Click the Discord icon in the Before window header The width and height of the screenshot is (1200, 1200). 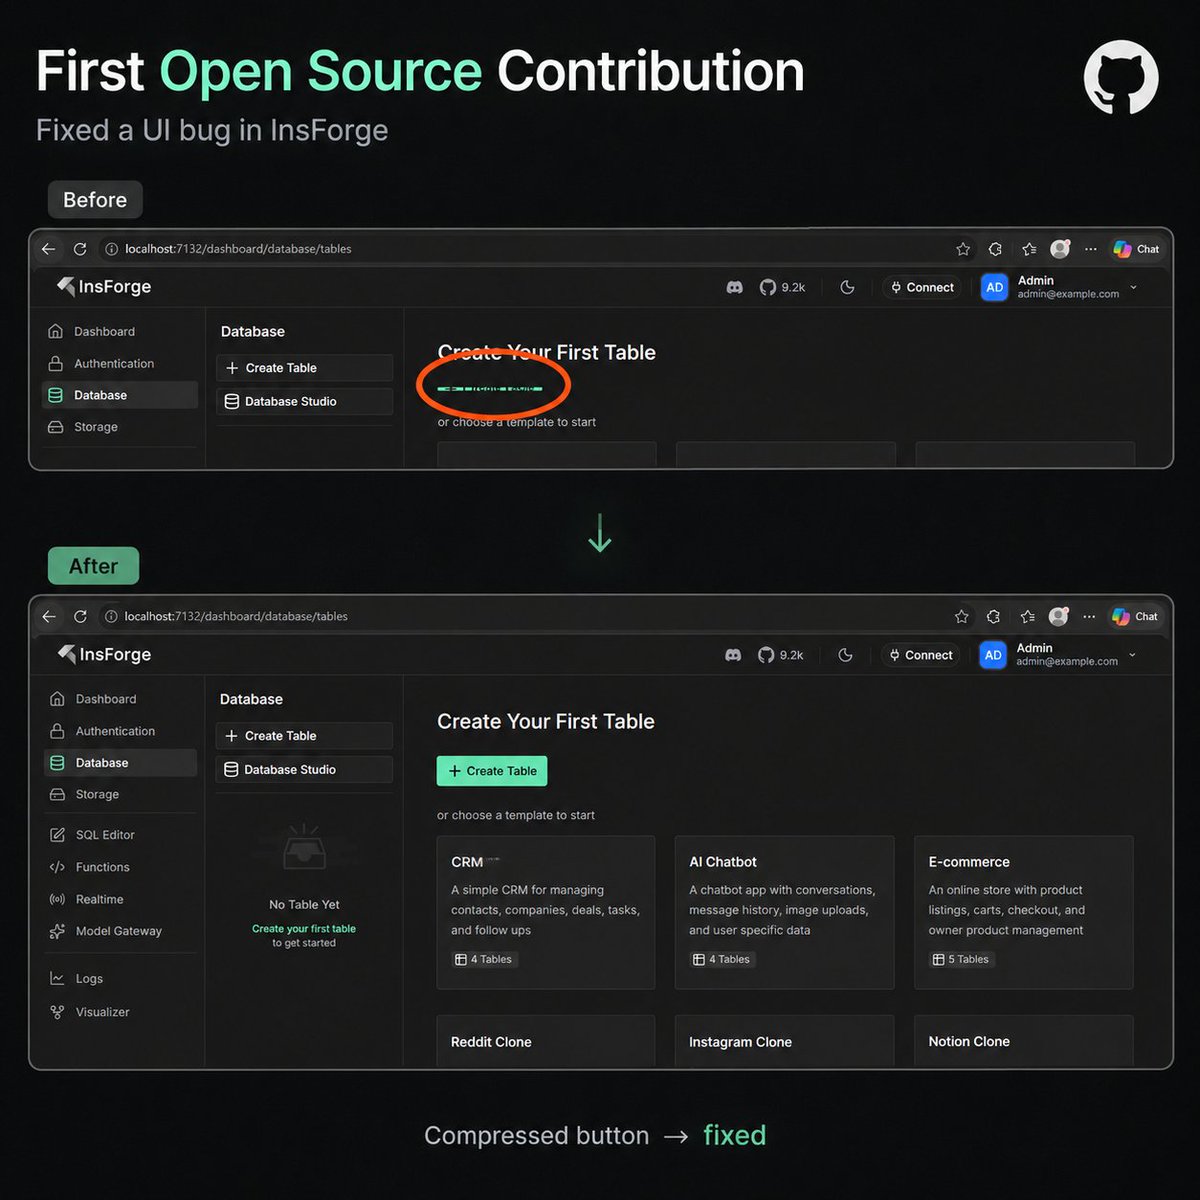pyautogui.click(x=735, y=287)
